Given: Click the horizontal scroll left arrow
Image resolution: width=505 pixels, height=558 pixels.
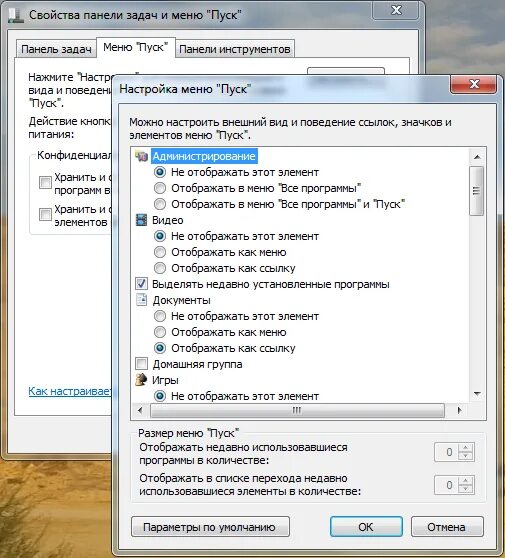Looking at the screenshot, I should [x=141, y=410].
